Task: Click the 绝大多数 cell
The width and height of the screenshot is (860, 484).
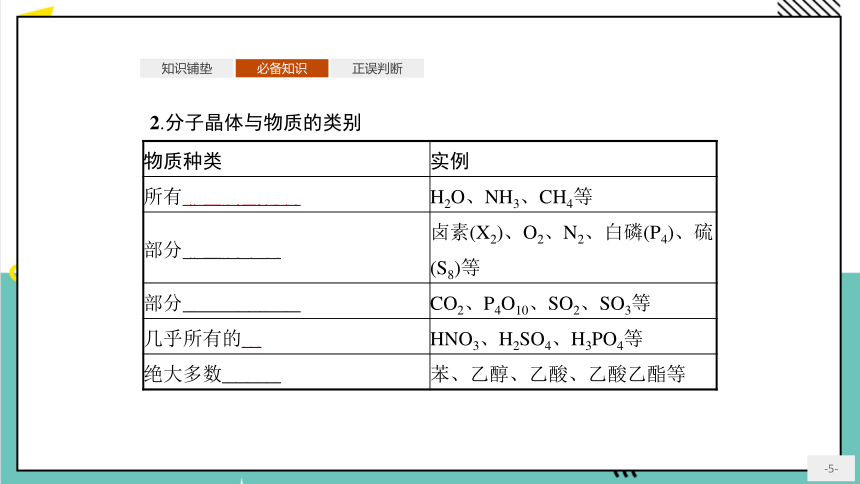Action: (x=286, y=372)
